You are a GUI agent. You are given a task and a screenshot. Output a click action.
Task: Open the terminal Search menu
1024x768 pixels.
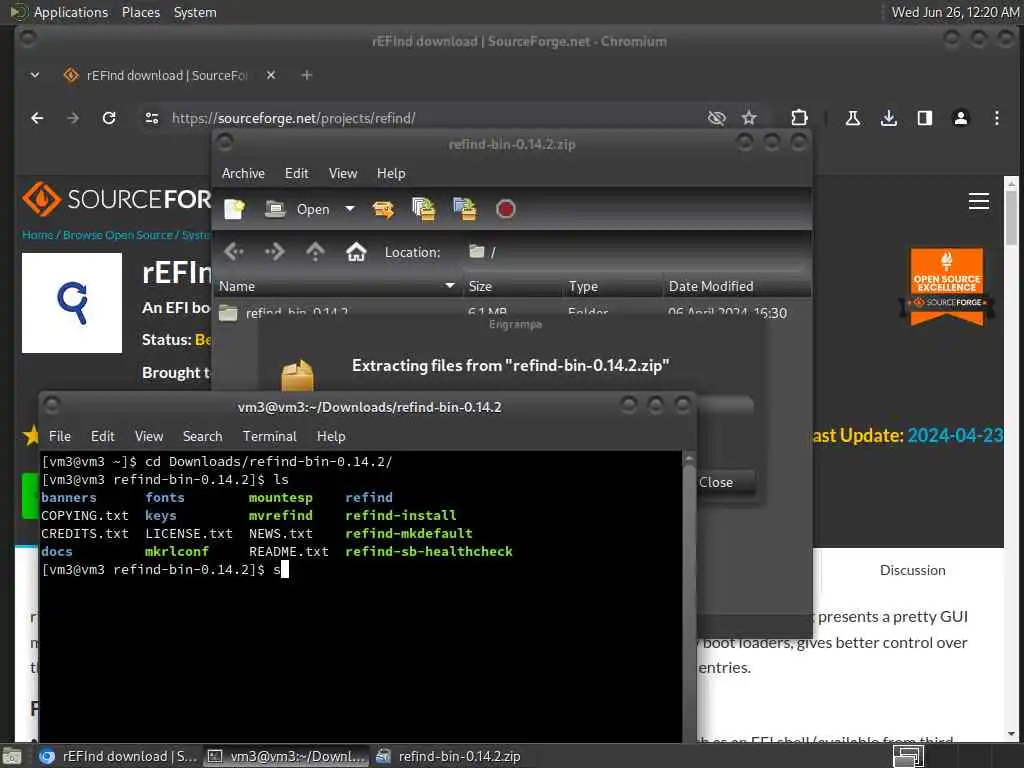click(202, 436)
